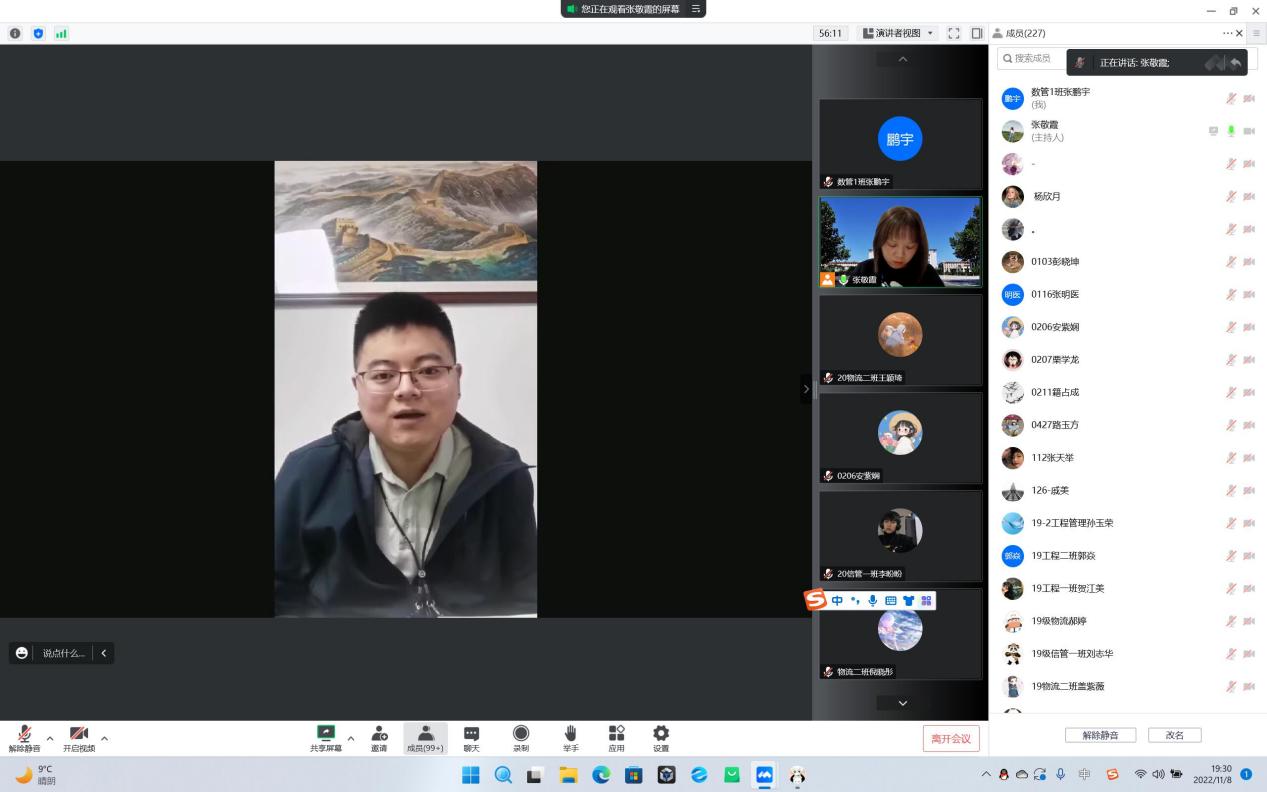
Task: Unmute the microphone in the bottom toolbar
Action: click(24, 738)
